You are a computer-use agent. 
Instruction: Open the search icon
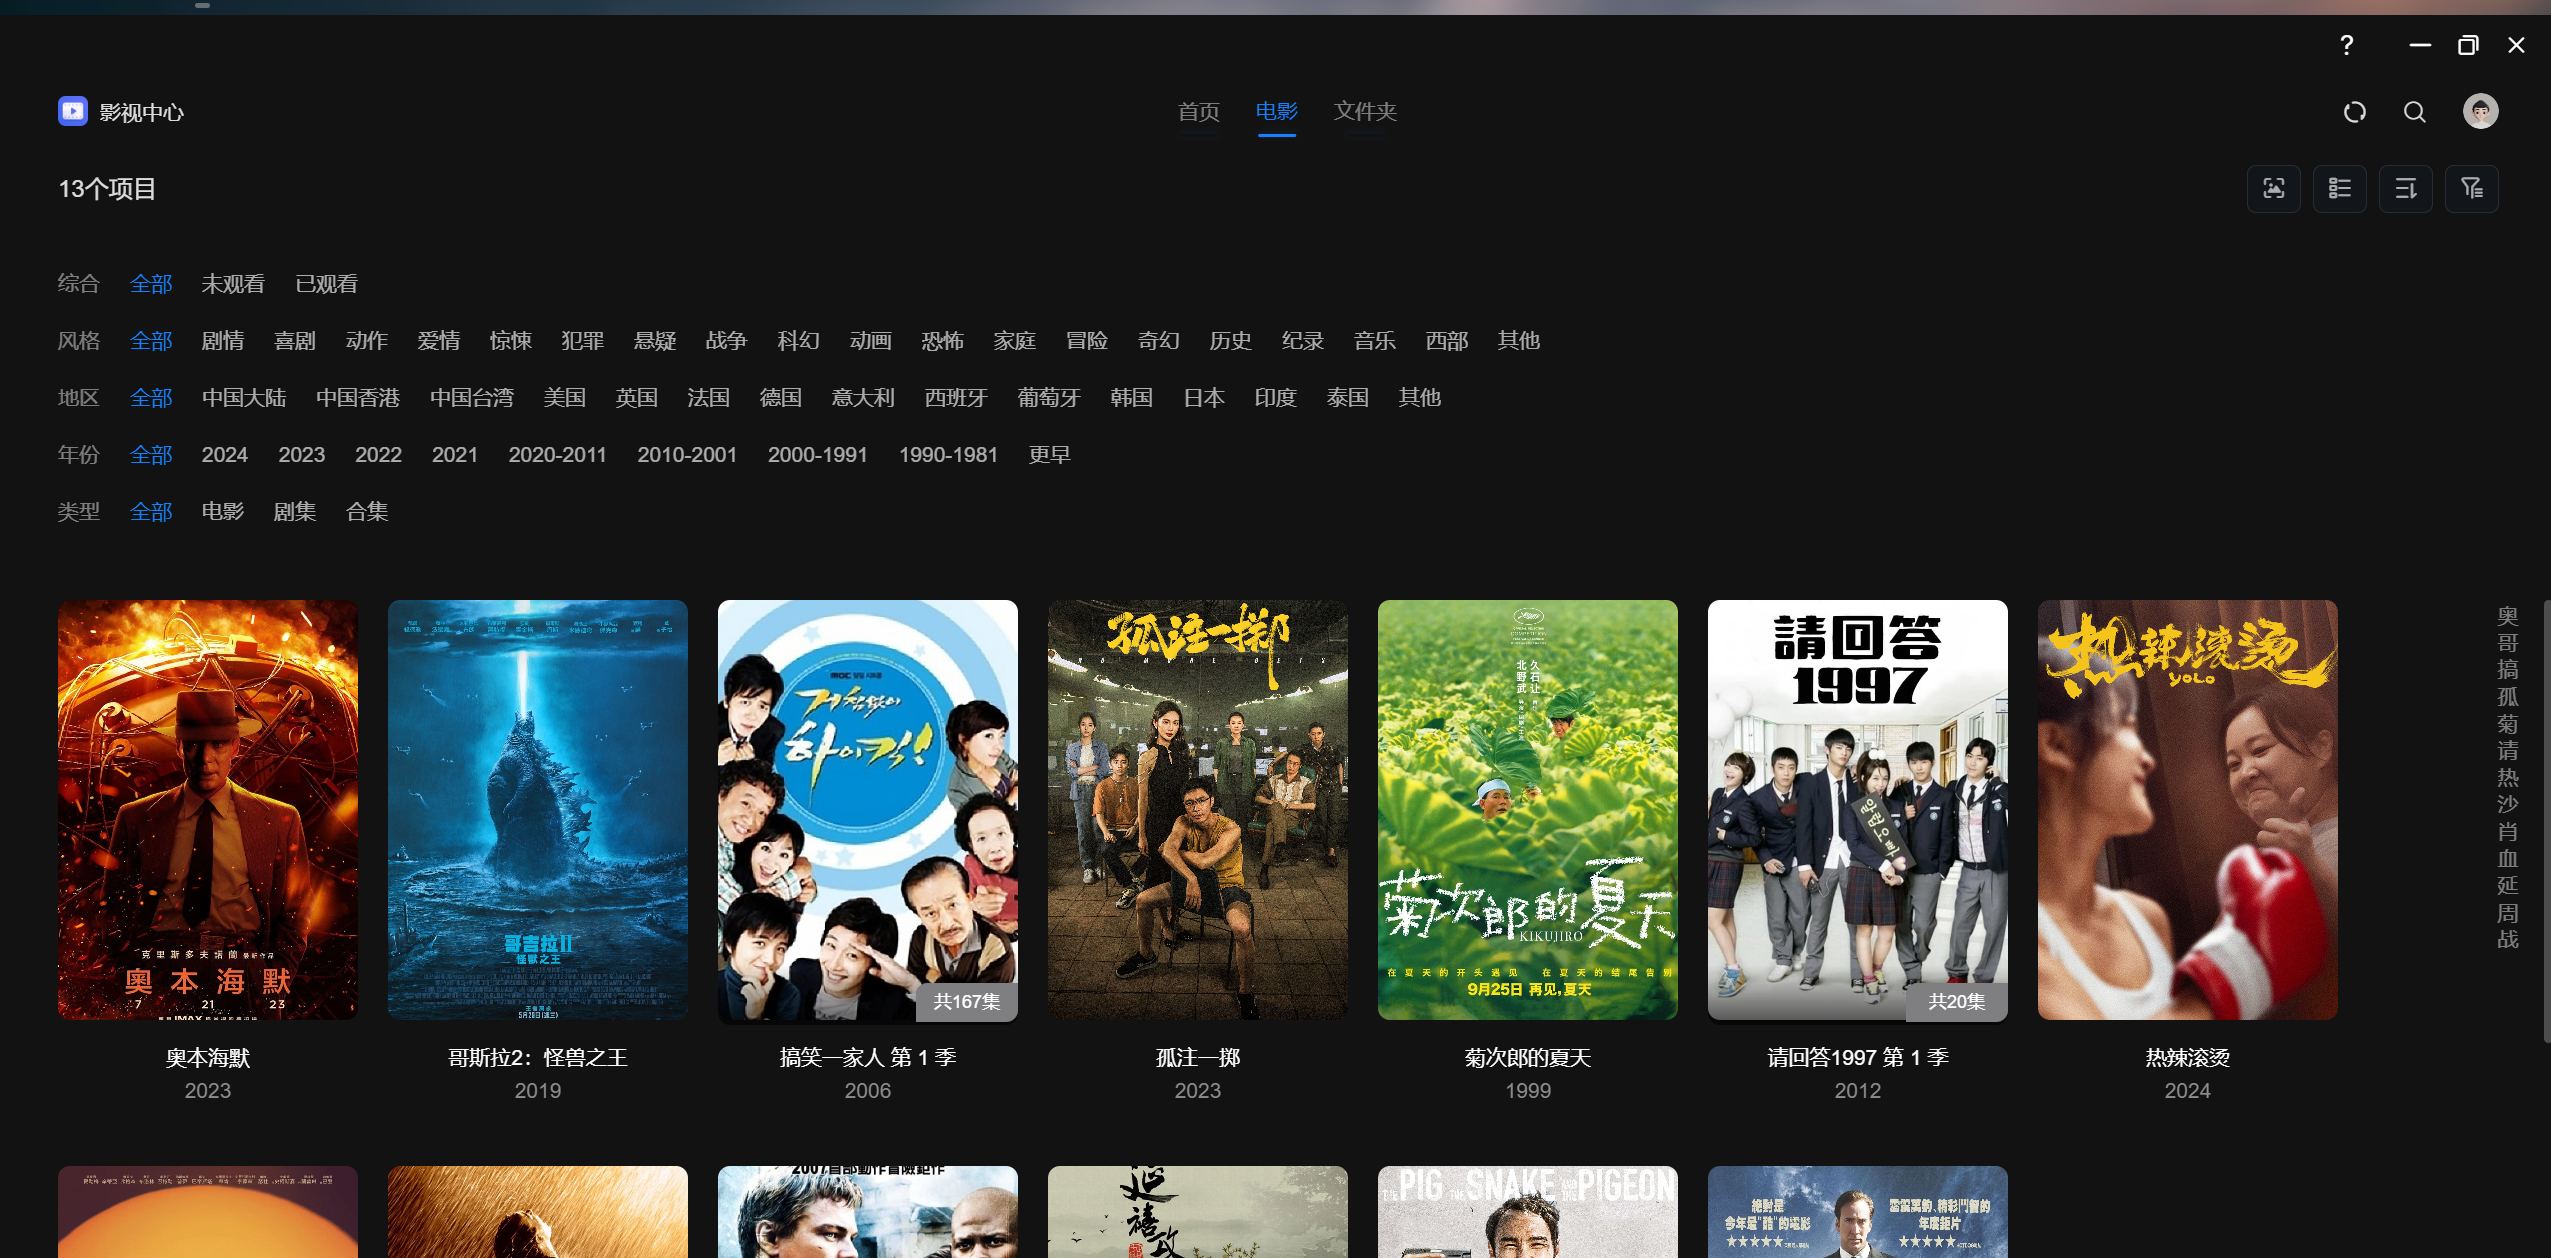[x=2415, y=112]
